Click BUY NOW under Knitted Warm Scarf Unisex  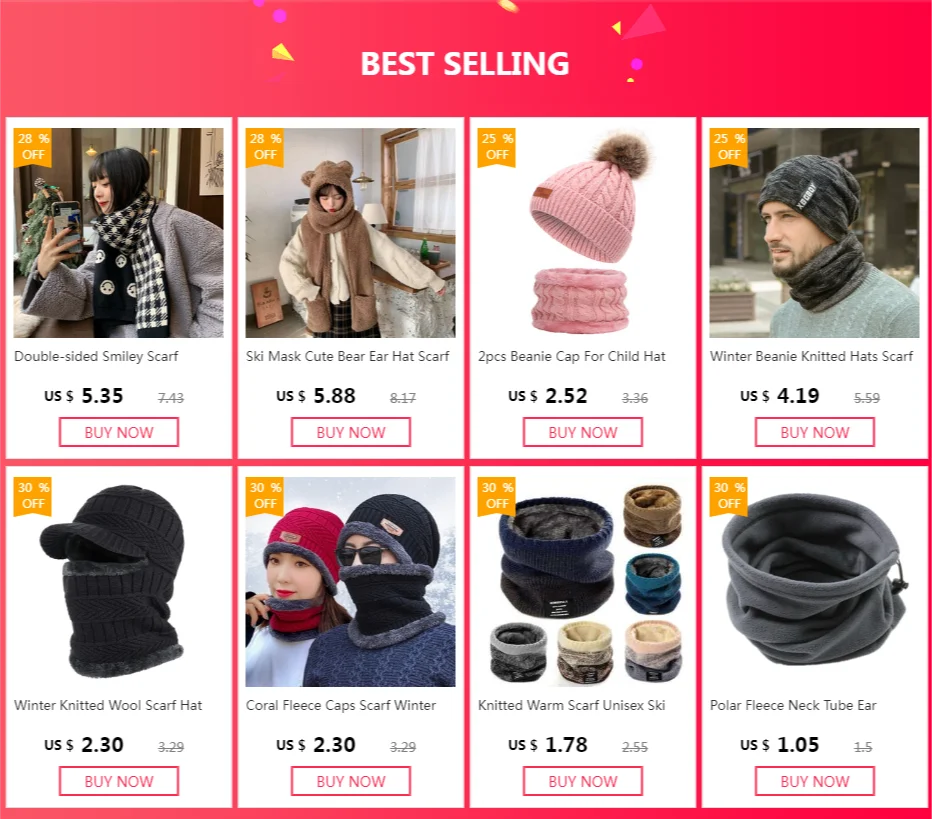(582, 781)
